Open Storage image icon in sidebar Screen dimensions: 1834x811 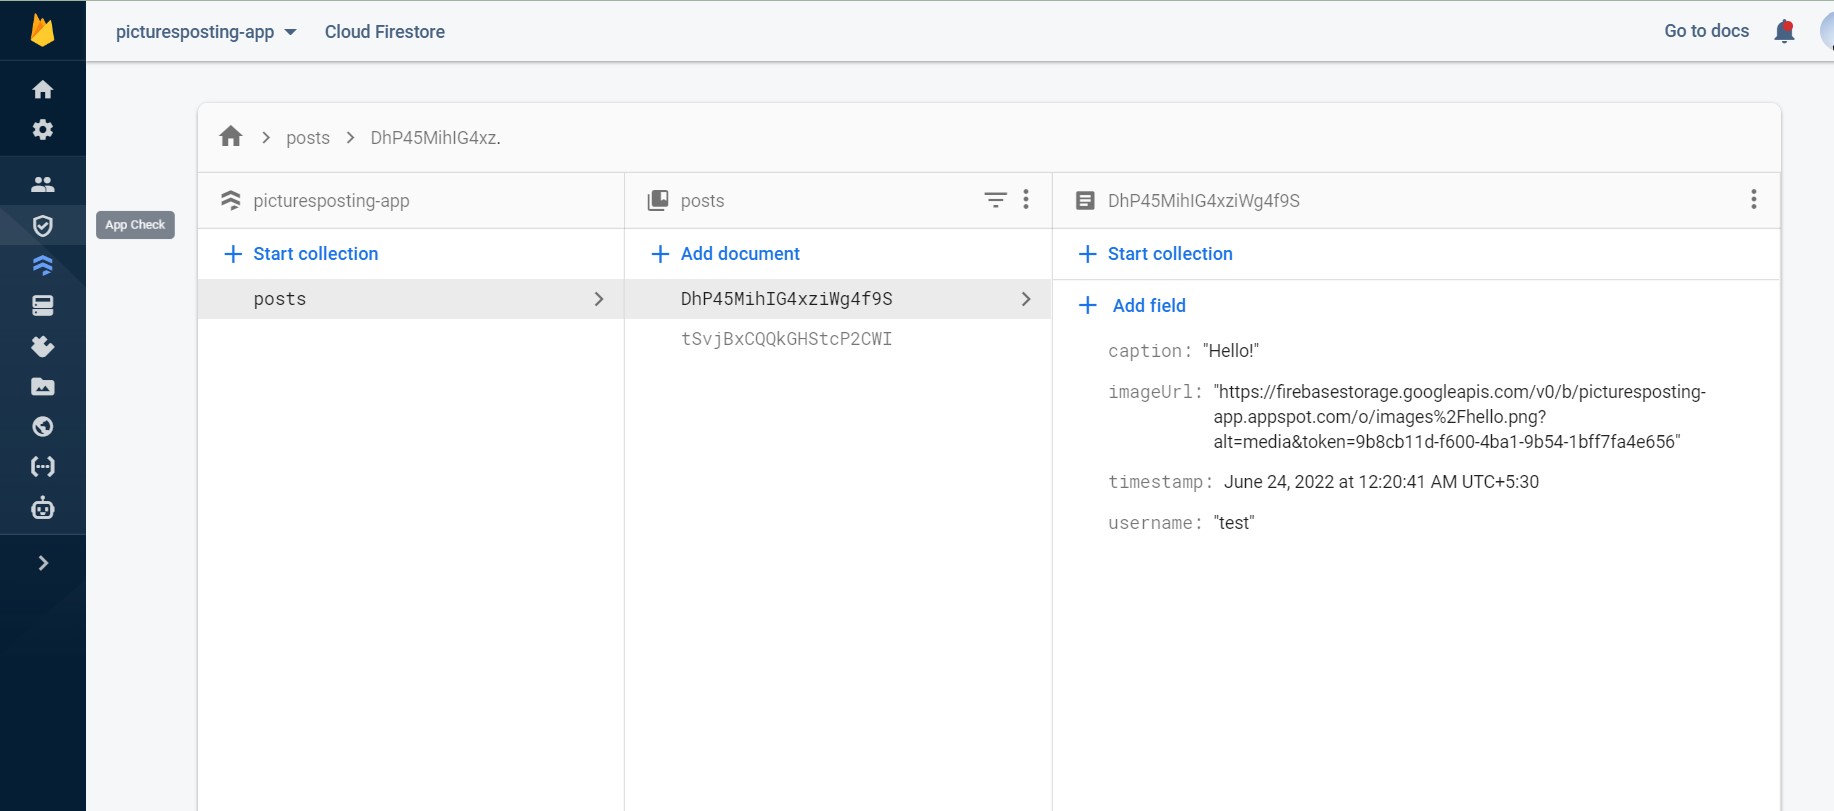click(42, 387)
